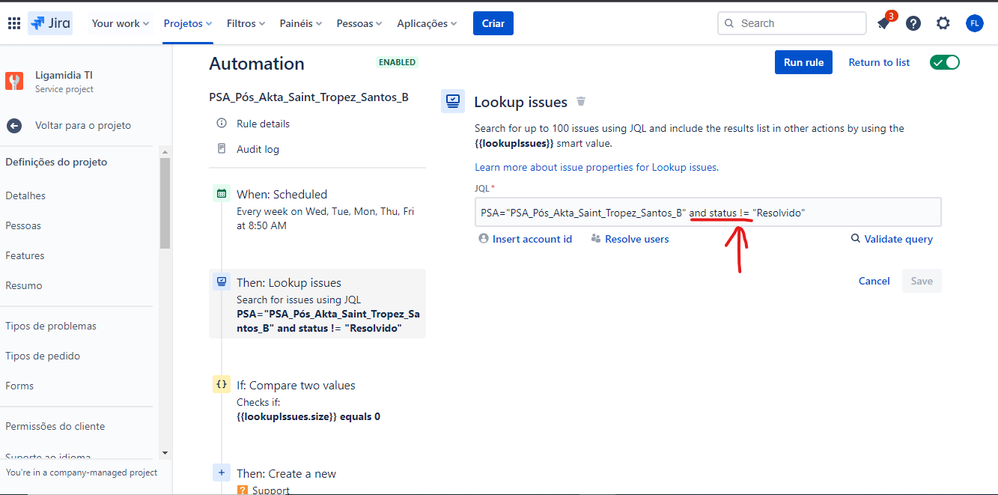Open Learn more about issue properties link
This screenshot has width=998, height=495.
click(596, 168)
